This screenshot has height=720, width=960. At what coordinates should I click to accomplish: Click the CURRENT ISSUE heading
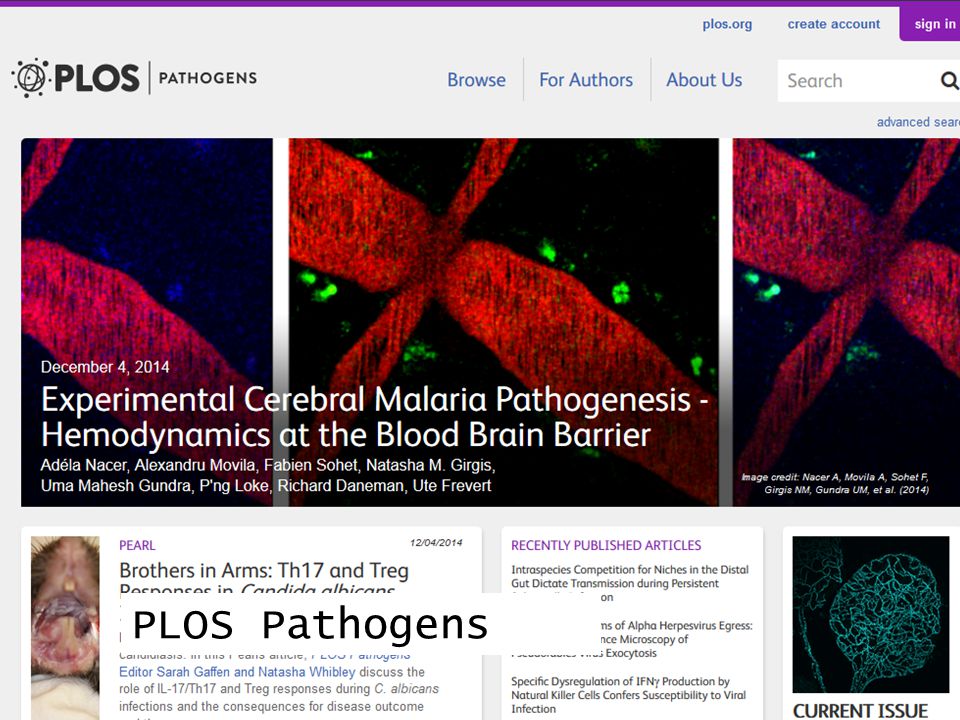coord(860,711)
